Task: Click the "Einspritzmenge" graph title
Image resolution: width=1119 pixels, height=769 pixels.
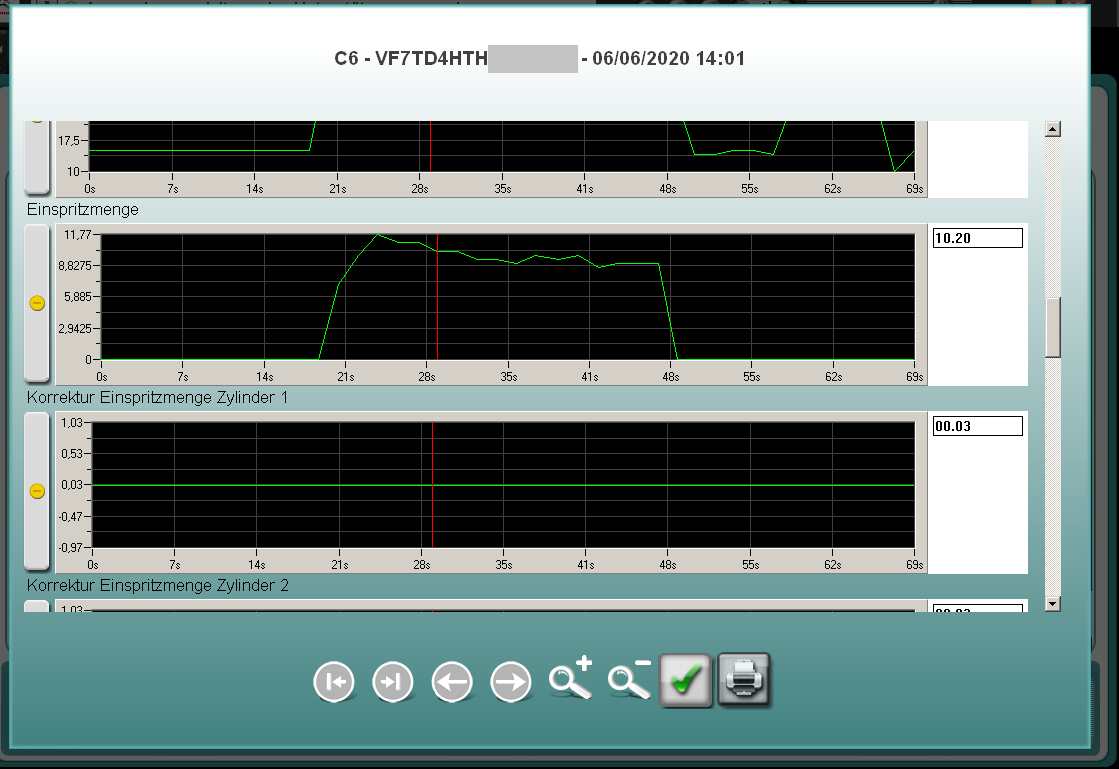Action: [x=83, y=210]
